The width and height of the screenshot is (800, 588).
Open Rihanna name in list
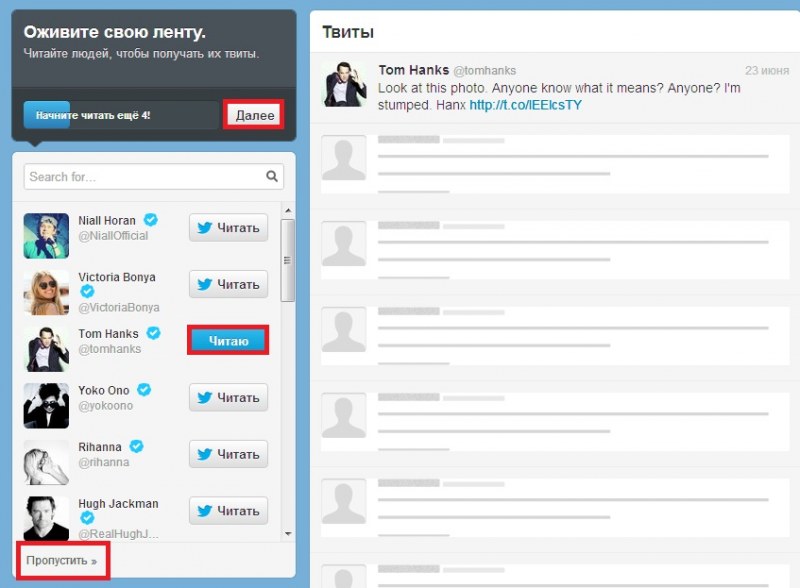[100, 447]
